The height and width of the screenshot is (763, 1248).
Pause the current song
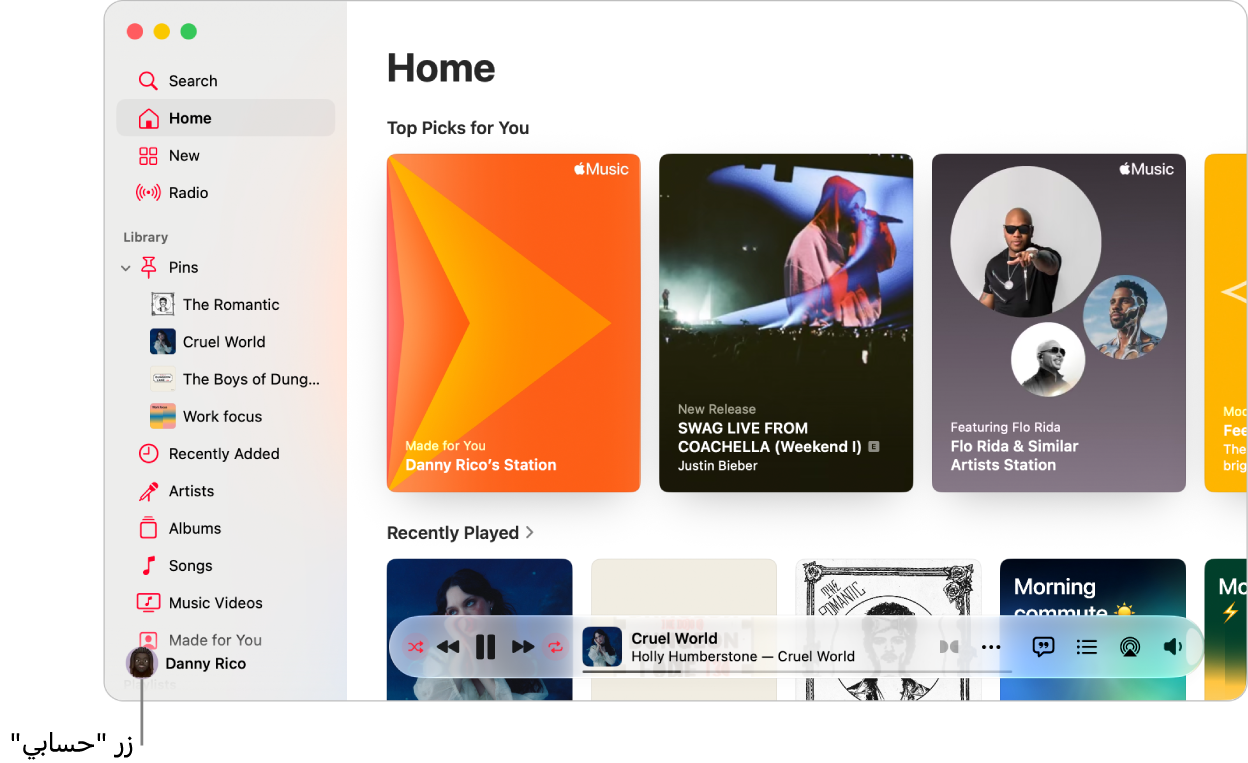pyautogui.click(x=485, y=647)
